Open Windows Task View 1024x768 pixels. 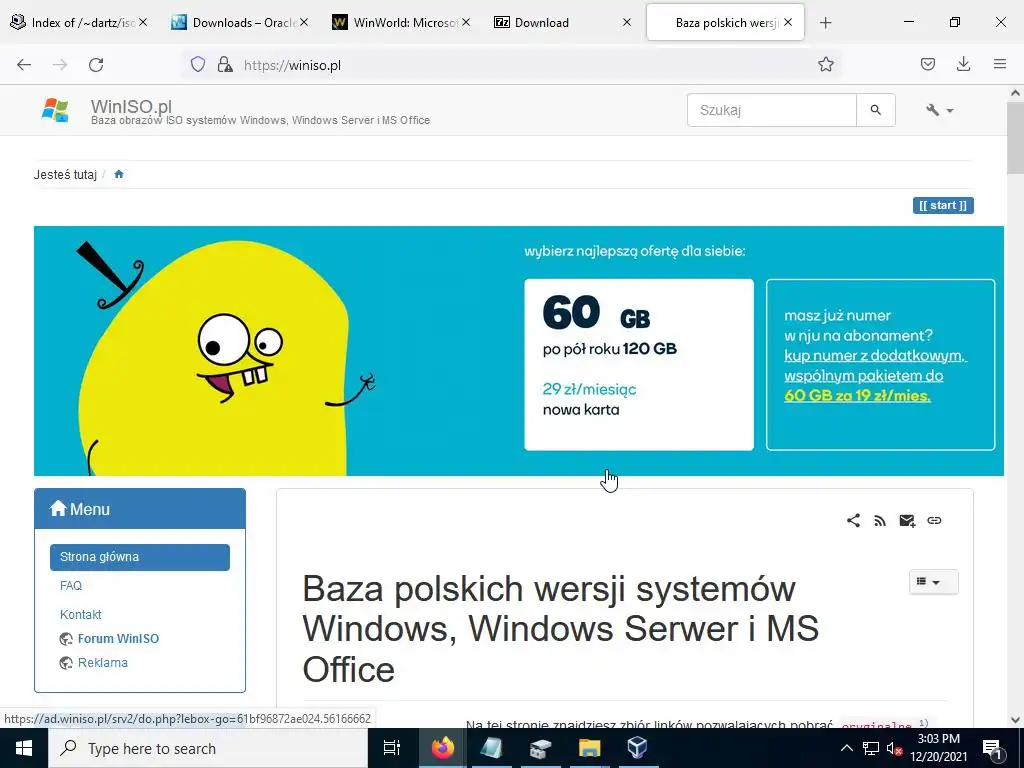(392, 748)
